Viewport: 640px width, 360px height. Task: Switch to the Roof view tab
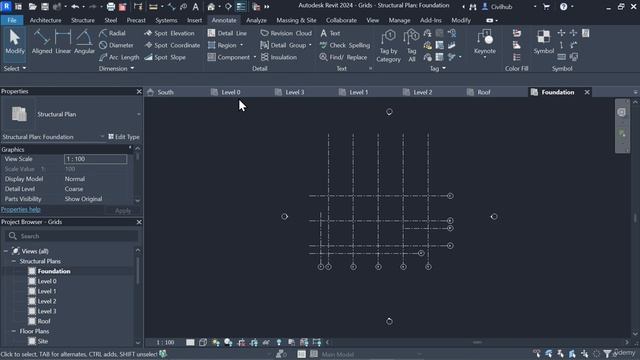pyautogui.click(x=484, y=92)
